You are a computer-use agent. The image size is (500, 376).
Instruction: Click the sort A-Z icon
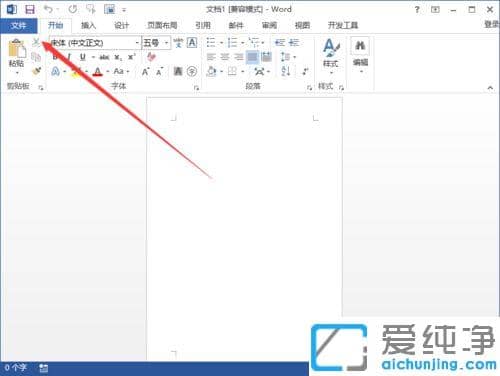click(286, 71)
